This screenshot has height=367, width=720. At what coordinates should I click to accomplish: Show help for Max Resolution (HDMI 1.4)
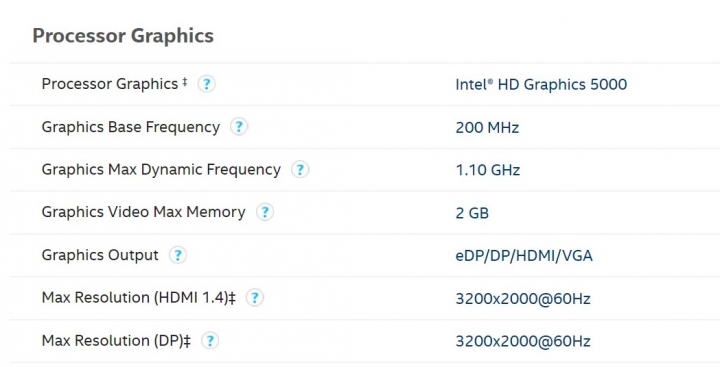(254, 298)
